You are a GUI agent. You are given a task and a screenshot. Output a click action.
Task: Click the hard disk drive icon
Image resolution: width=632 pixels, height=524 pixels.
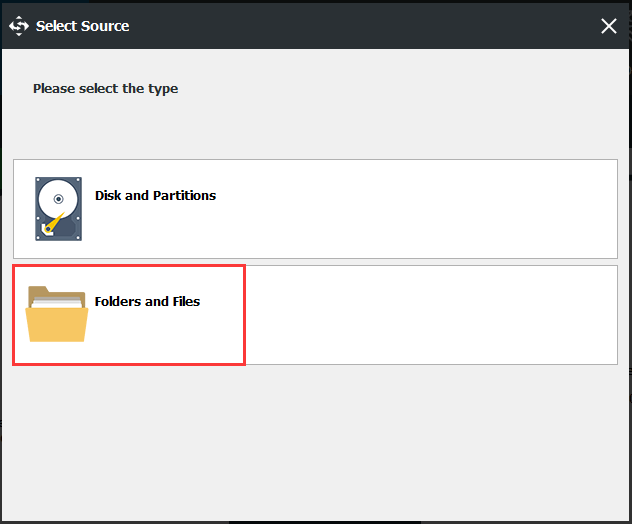58,209
